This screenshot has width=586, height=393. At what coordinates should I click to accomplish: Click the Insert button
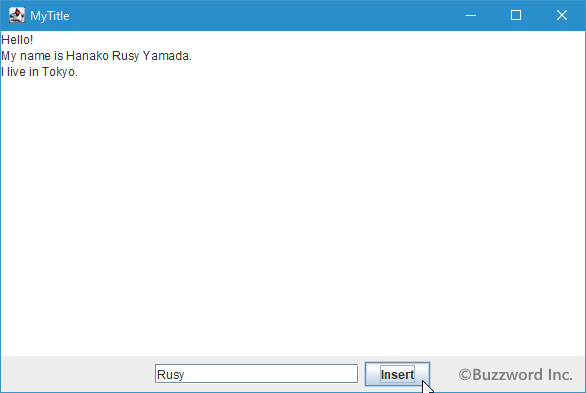(x=397, y=374)
